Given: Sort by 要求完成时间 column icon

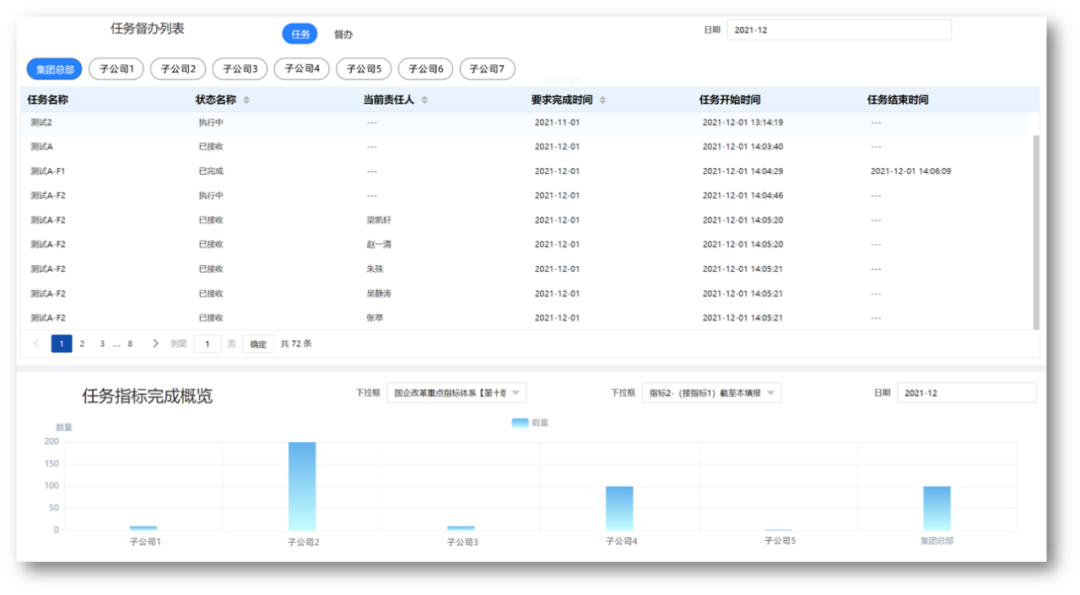Looking at the screenshot, I should tap(603, 100).
